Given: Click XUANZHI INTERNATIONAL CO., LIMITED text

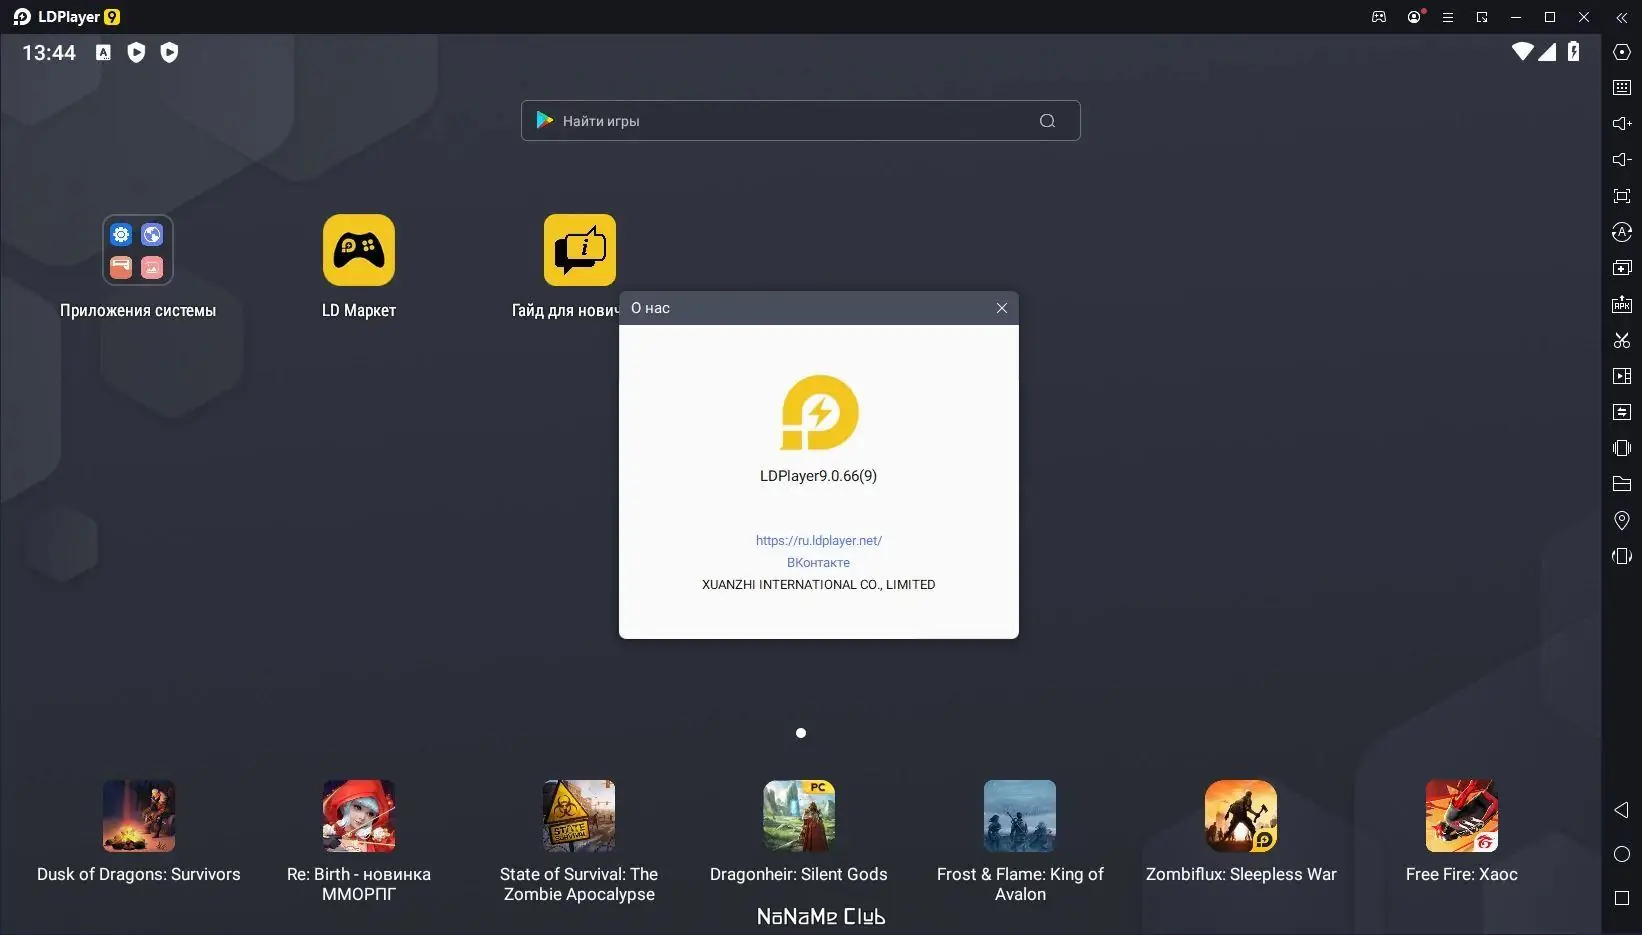Looking at the screenshot, I should tap(818, 584).
